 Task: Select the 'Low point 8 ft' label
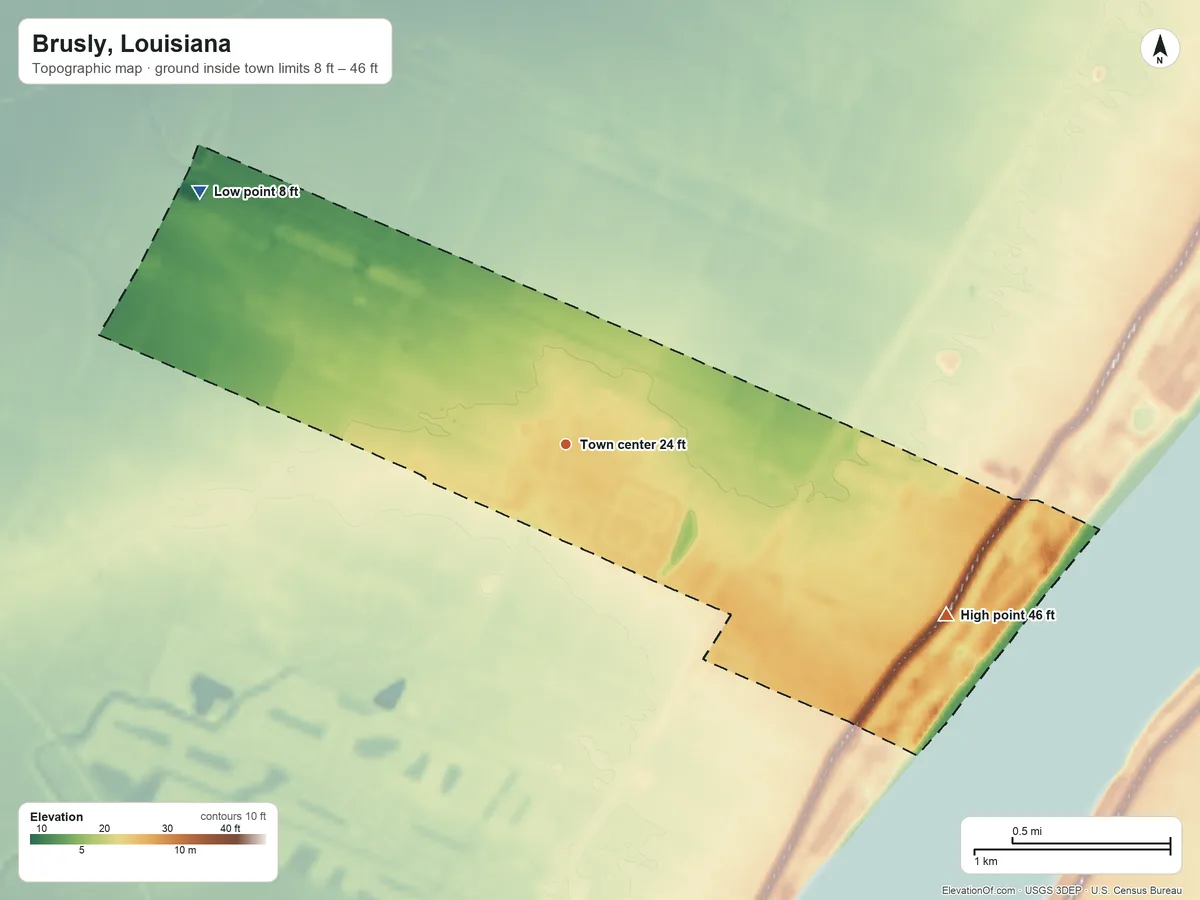coord(256,192)
